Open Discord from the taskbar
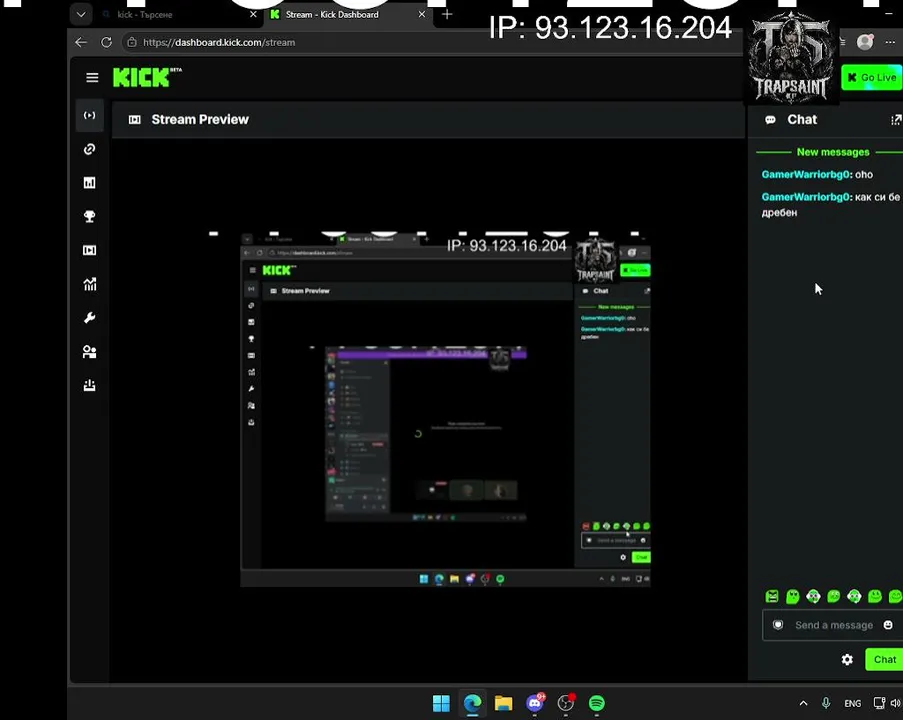This screenshot has height=720, width=903. (535, 703)
